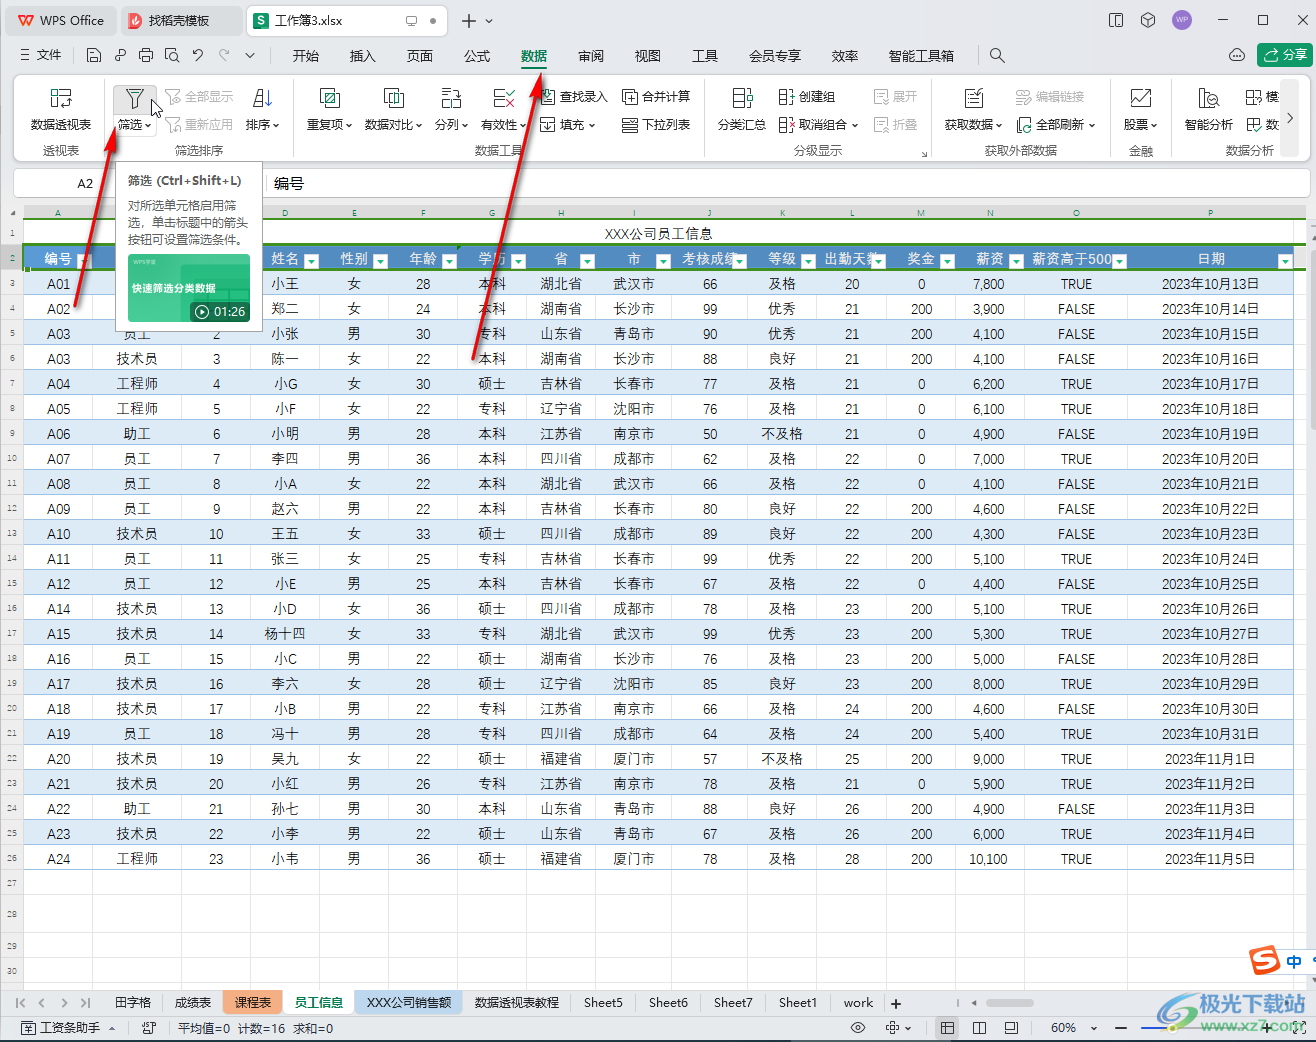Click cell with 2023年10月13日
The image size is (1316, 1042).
pos(1210,284)
